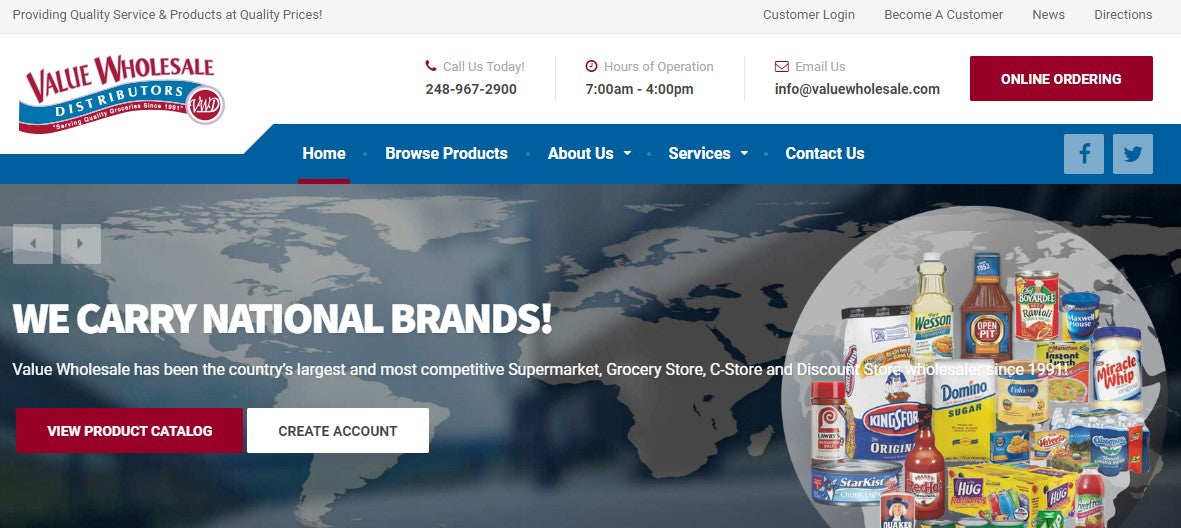Open the Twitter profile icon
This screenshot has height=528, width=1181.
tap(1133, 154)
